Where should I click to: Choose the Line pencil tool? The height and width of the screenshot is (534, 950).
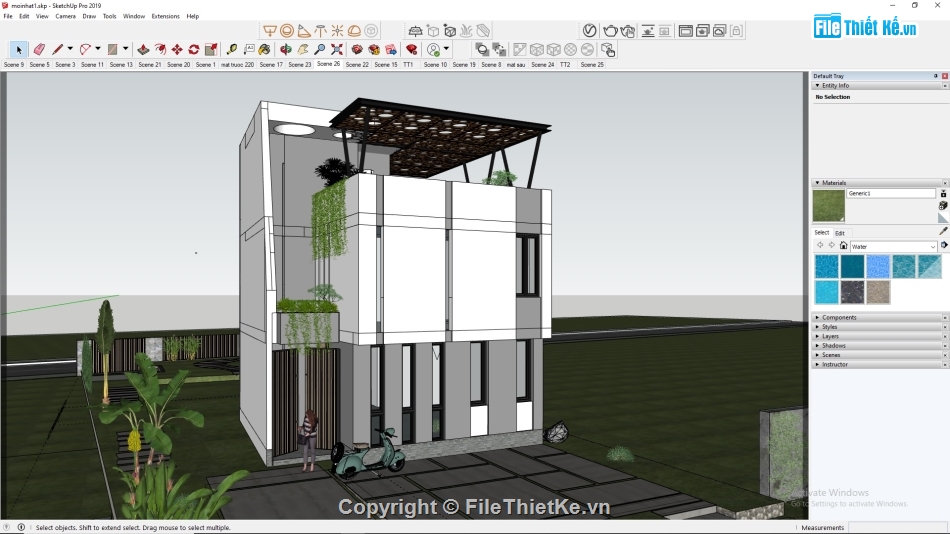58,49
